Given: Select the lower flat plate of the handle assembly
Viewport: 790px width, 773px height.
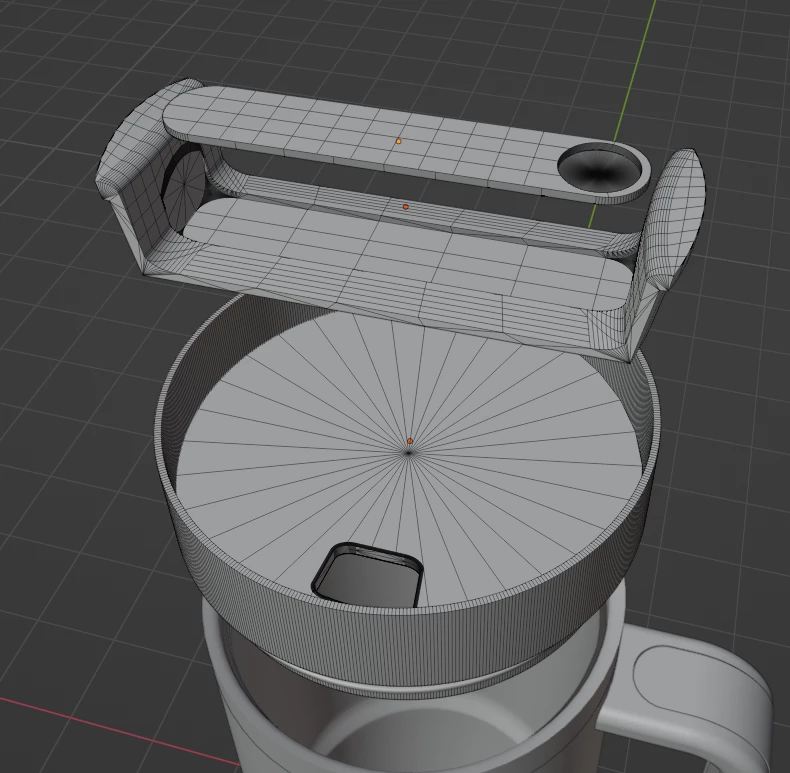Looking at the screenshot, I should click(x=408, y=252).
